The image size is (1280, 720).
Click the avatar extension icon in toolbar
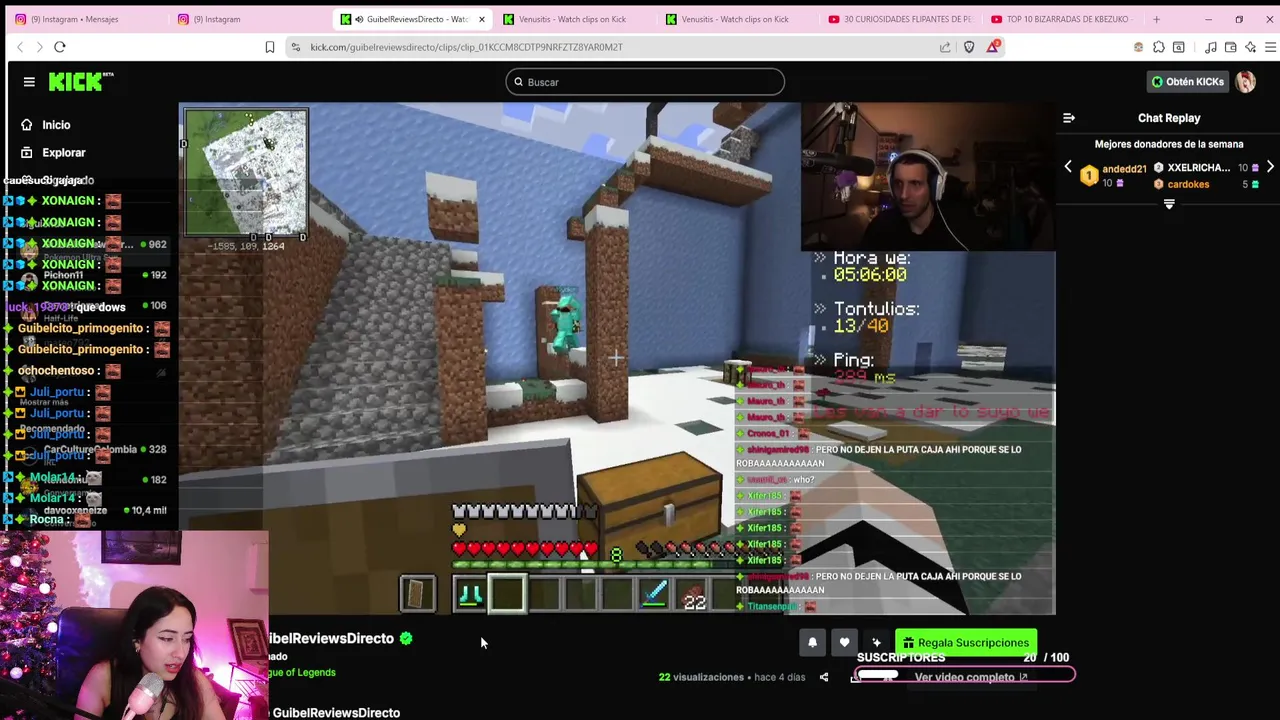1138,47
